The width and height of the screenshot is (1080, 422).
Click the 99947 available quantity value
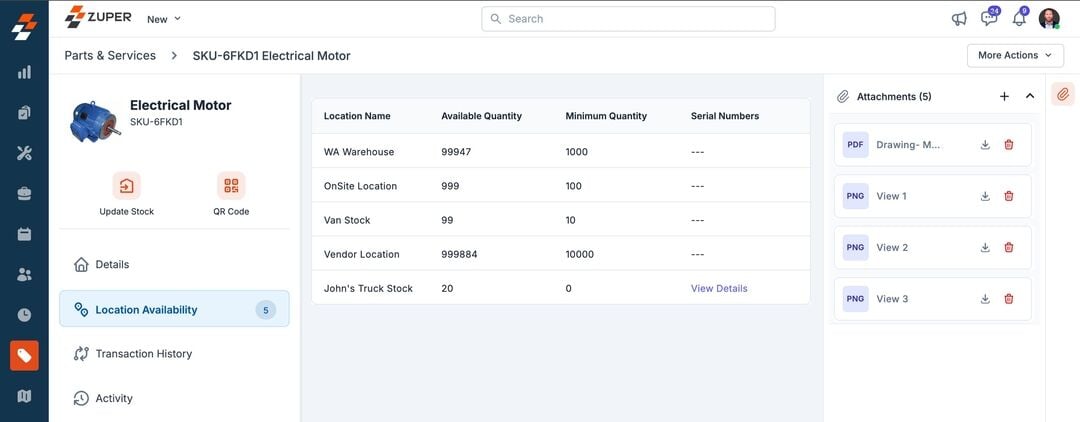(456, 151)
